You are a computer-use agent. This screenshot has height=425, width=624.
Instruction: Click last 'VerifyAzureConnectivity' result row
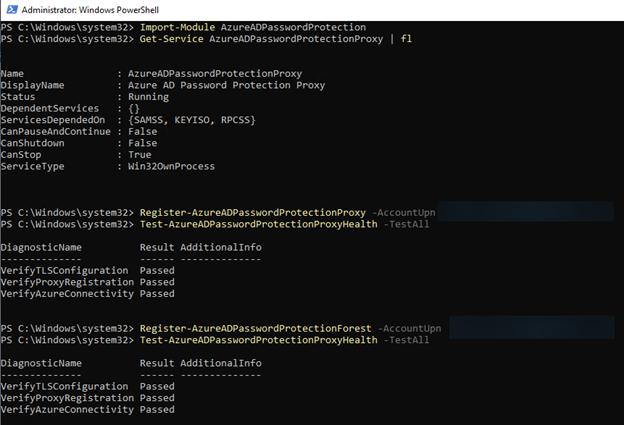88,409
